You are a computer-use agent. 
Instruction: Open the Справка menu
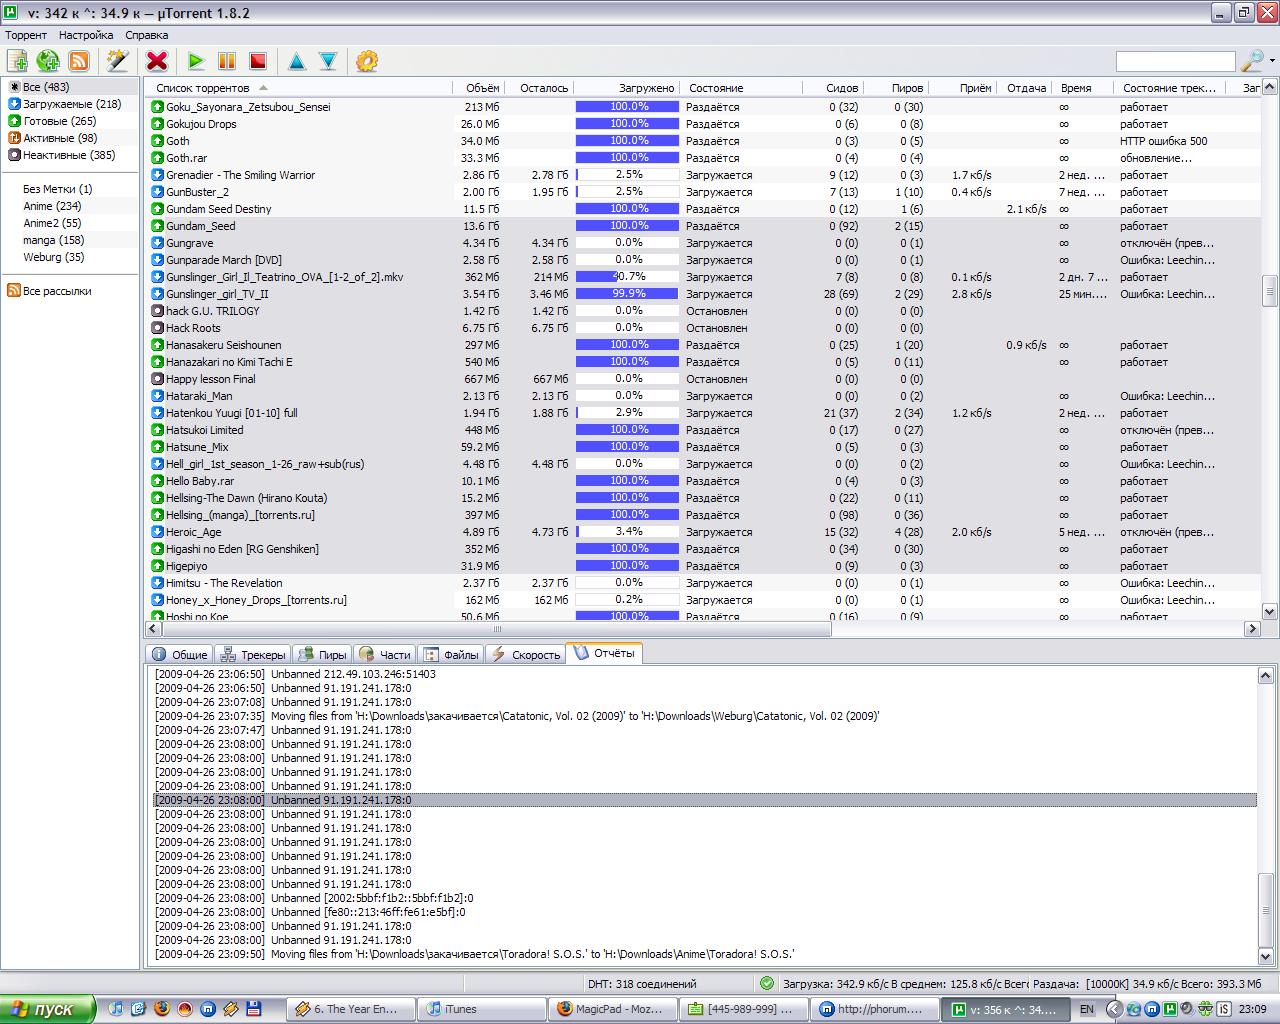point(147,35)
